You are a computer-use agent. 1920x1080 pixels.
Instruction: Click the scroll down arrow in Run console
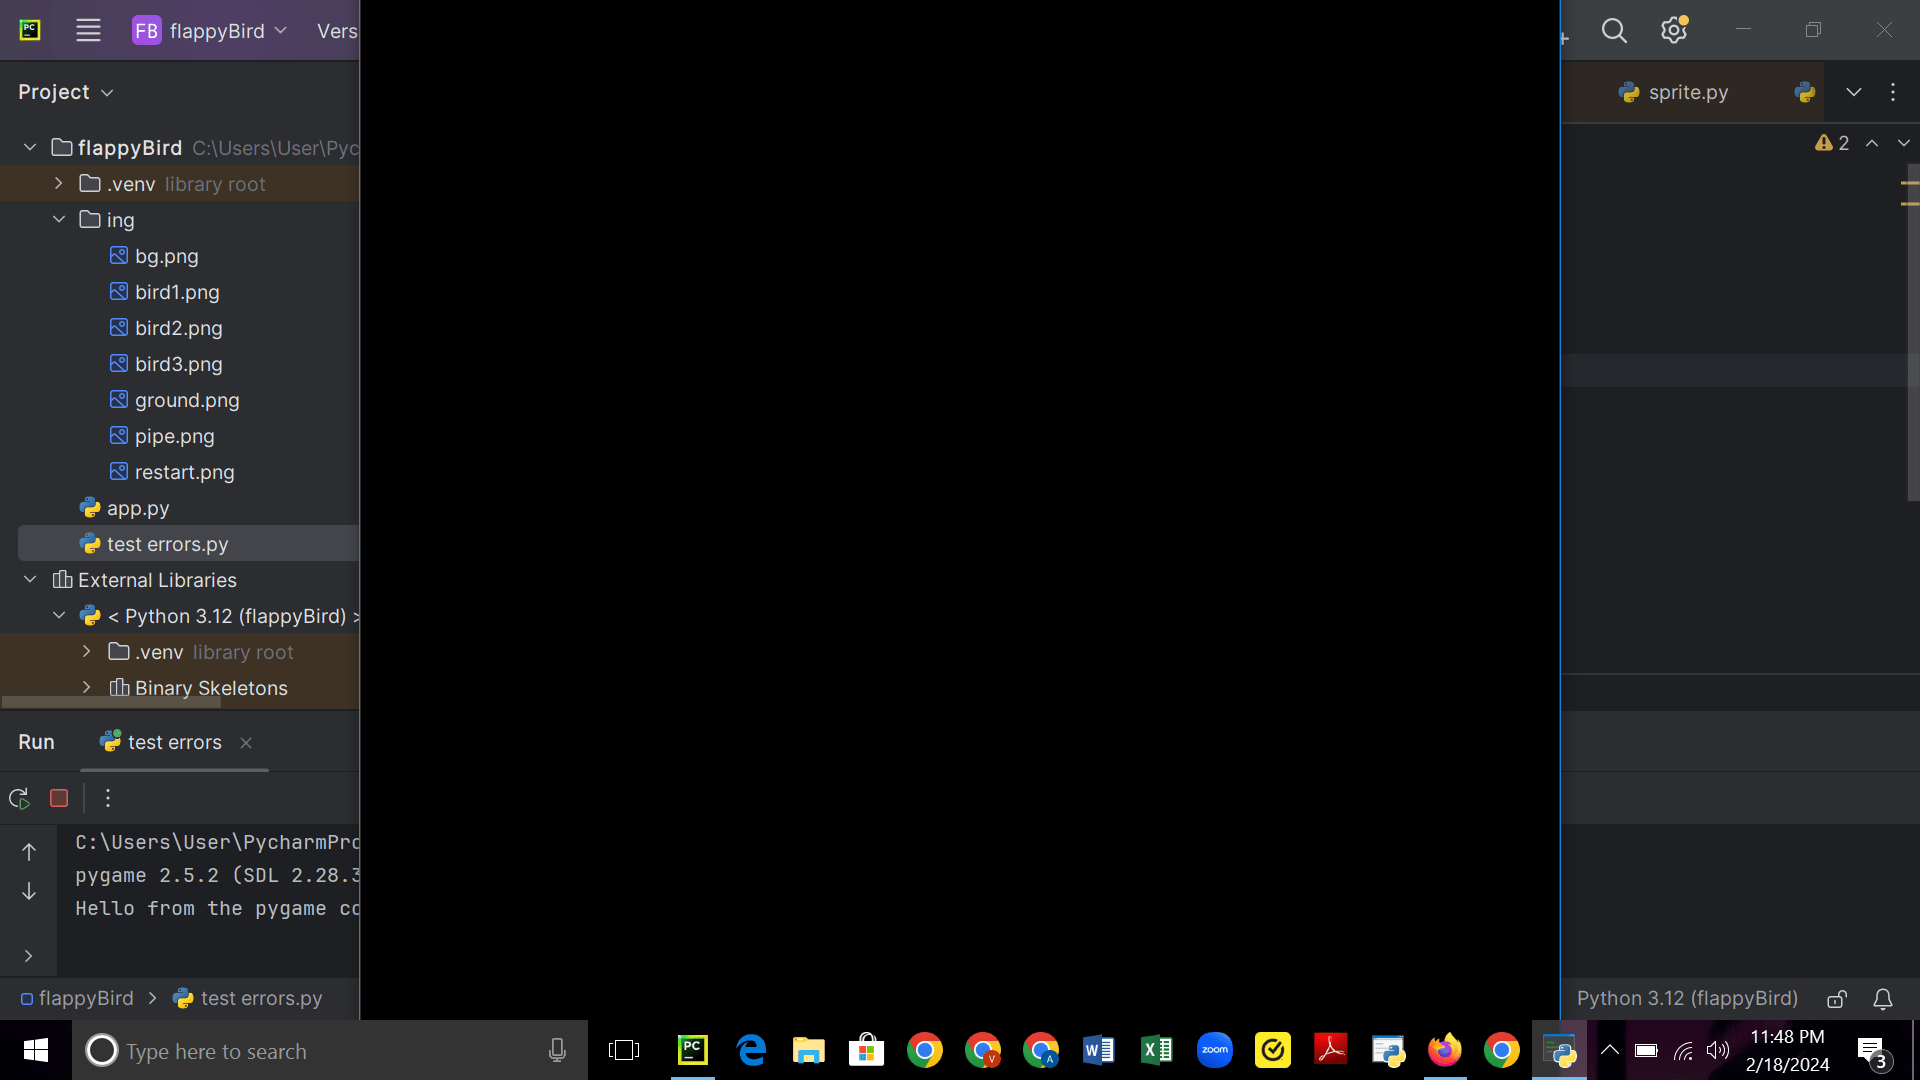[x=29, y=891]
